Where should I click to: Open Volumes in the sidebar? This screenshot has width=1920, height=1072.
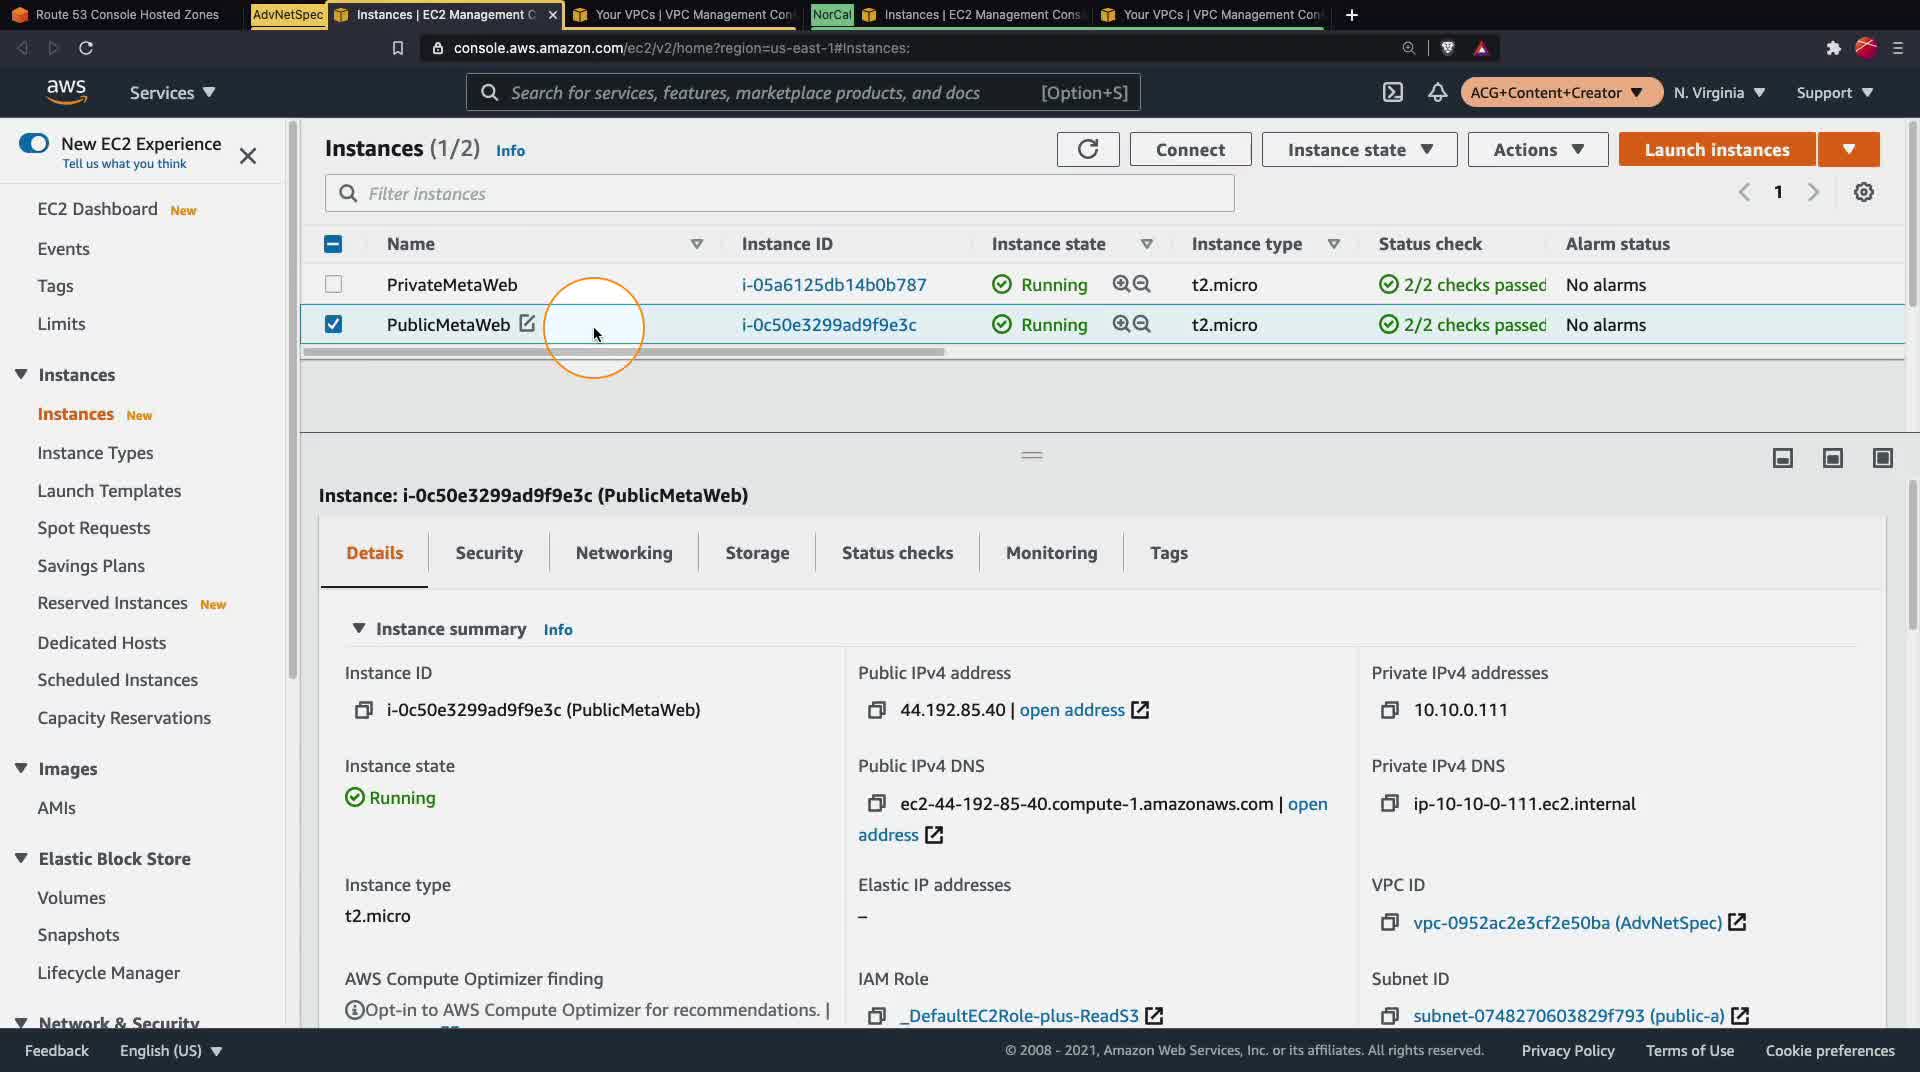tap(71, 898)
